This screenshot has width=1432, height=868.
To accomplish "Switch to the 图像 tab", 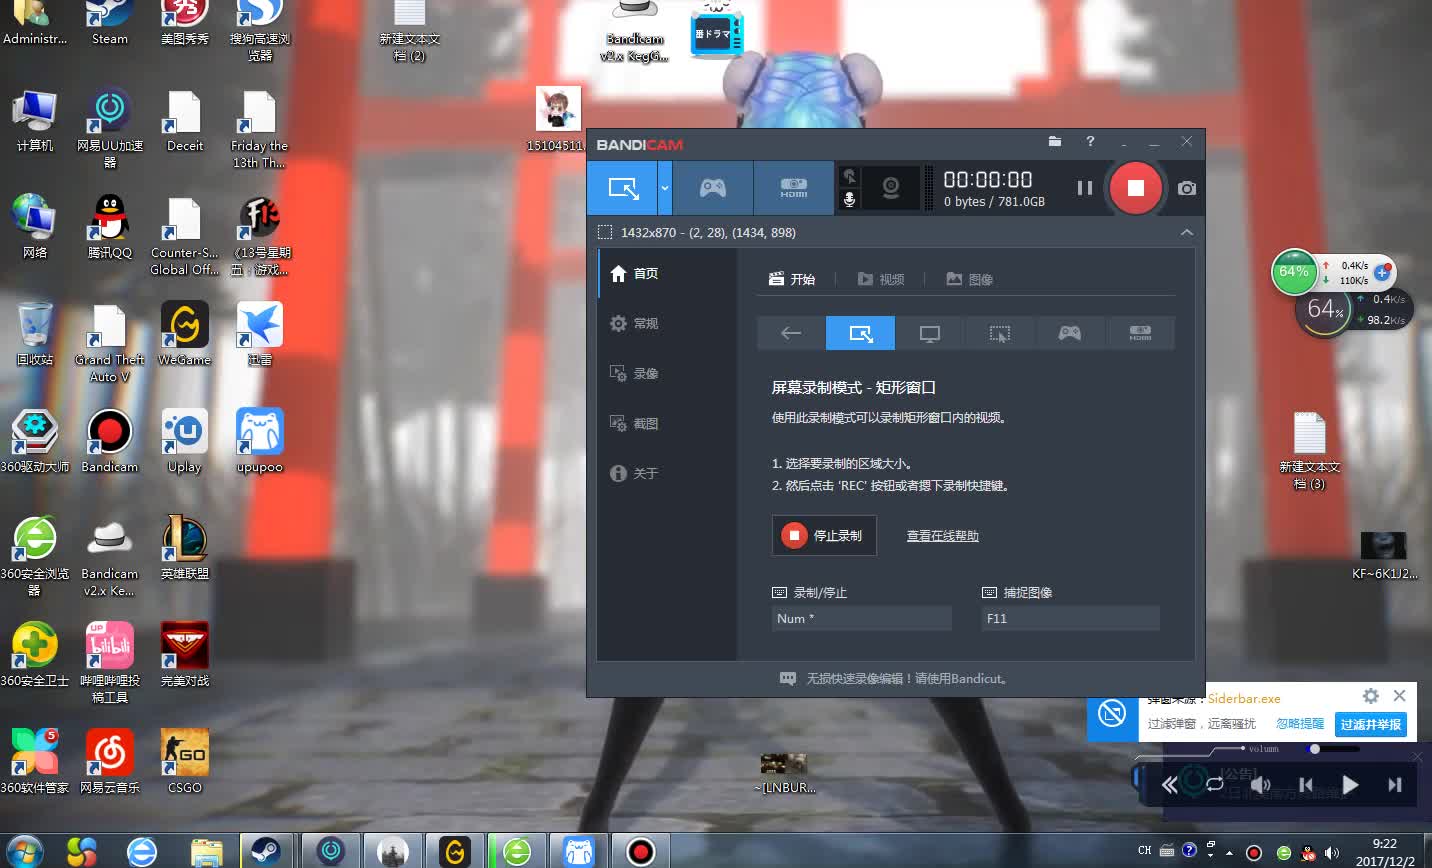I will coord(970,279).
